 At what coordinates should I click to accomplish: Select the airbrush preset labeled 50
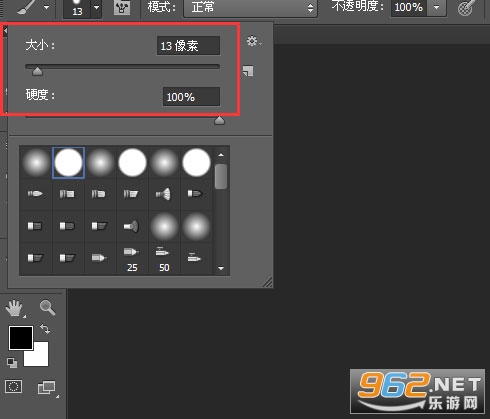coord(164,259)
